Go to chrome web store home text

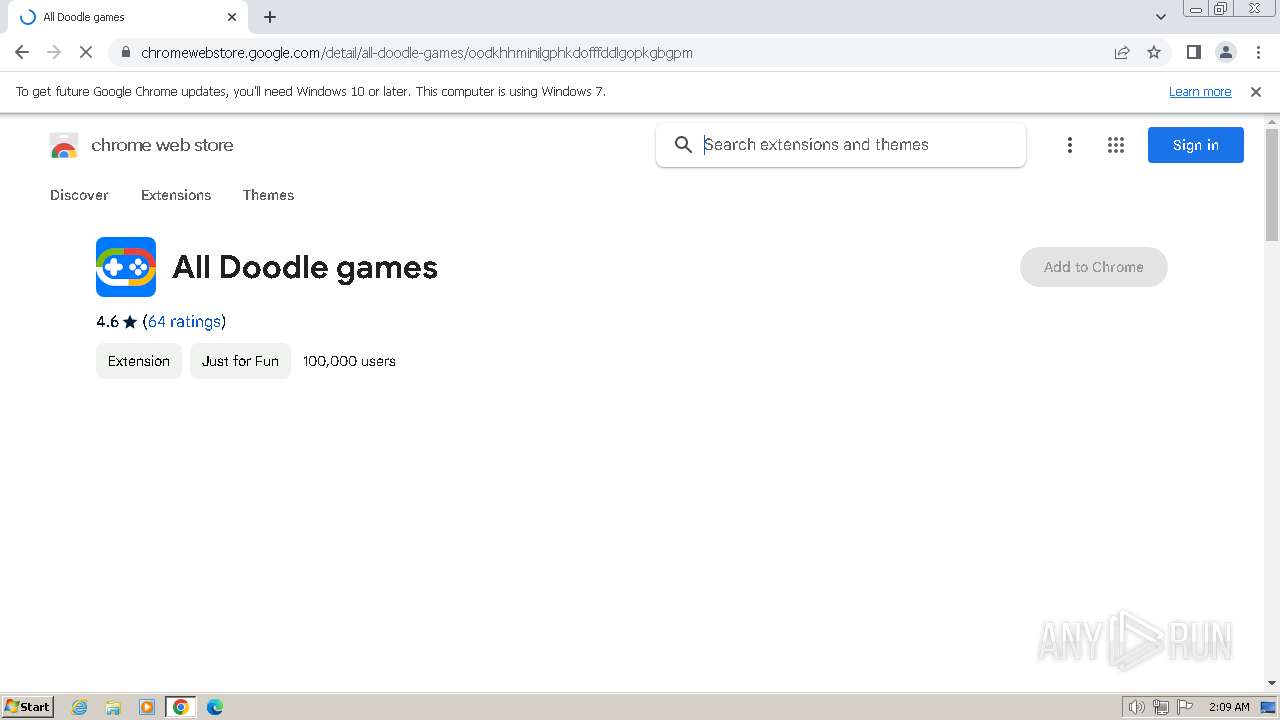tap(162, 145)
